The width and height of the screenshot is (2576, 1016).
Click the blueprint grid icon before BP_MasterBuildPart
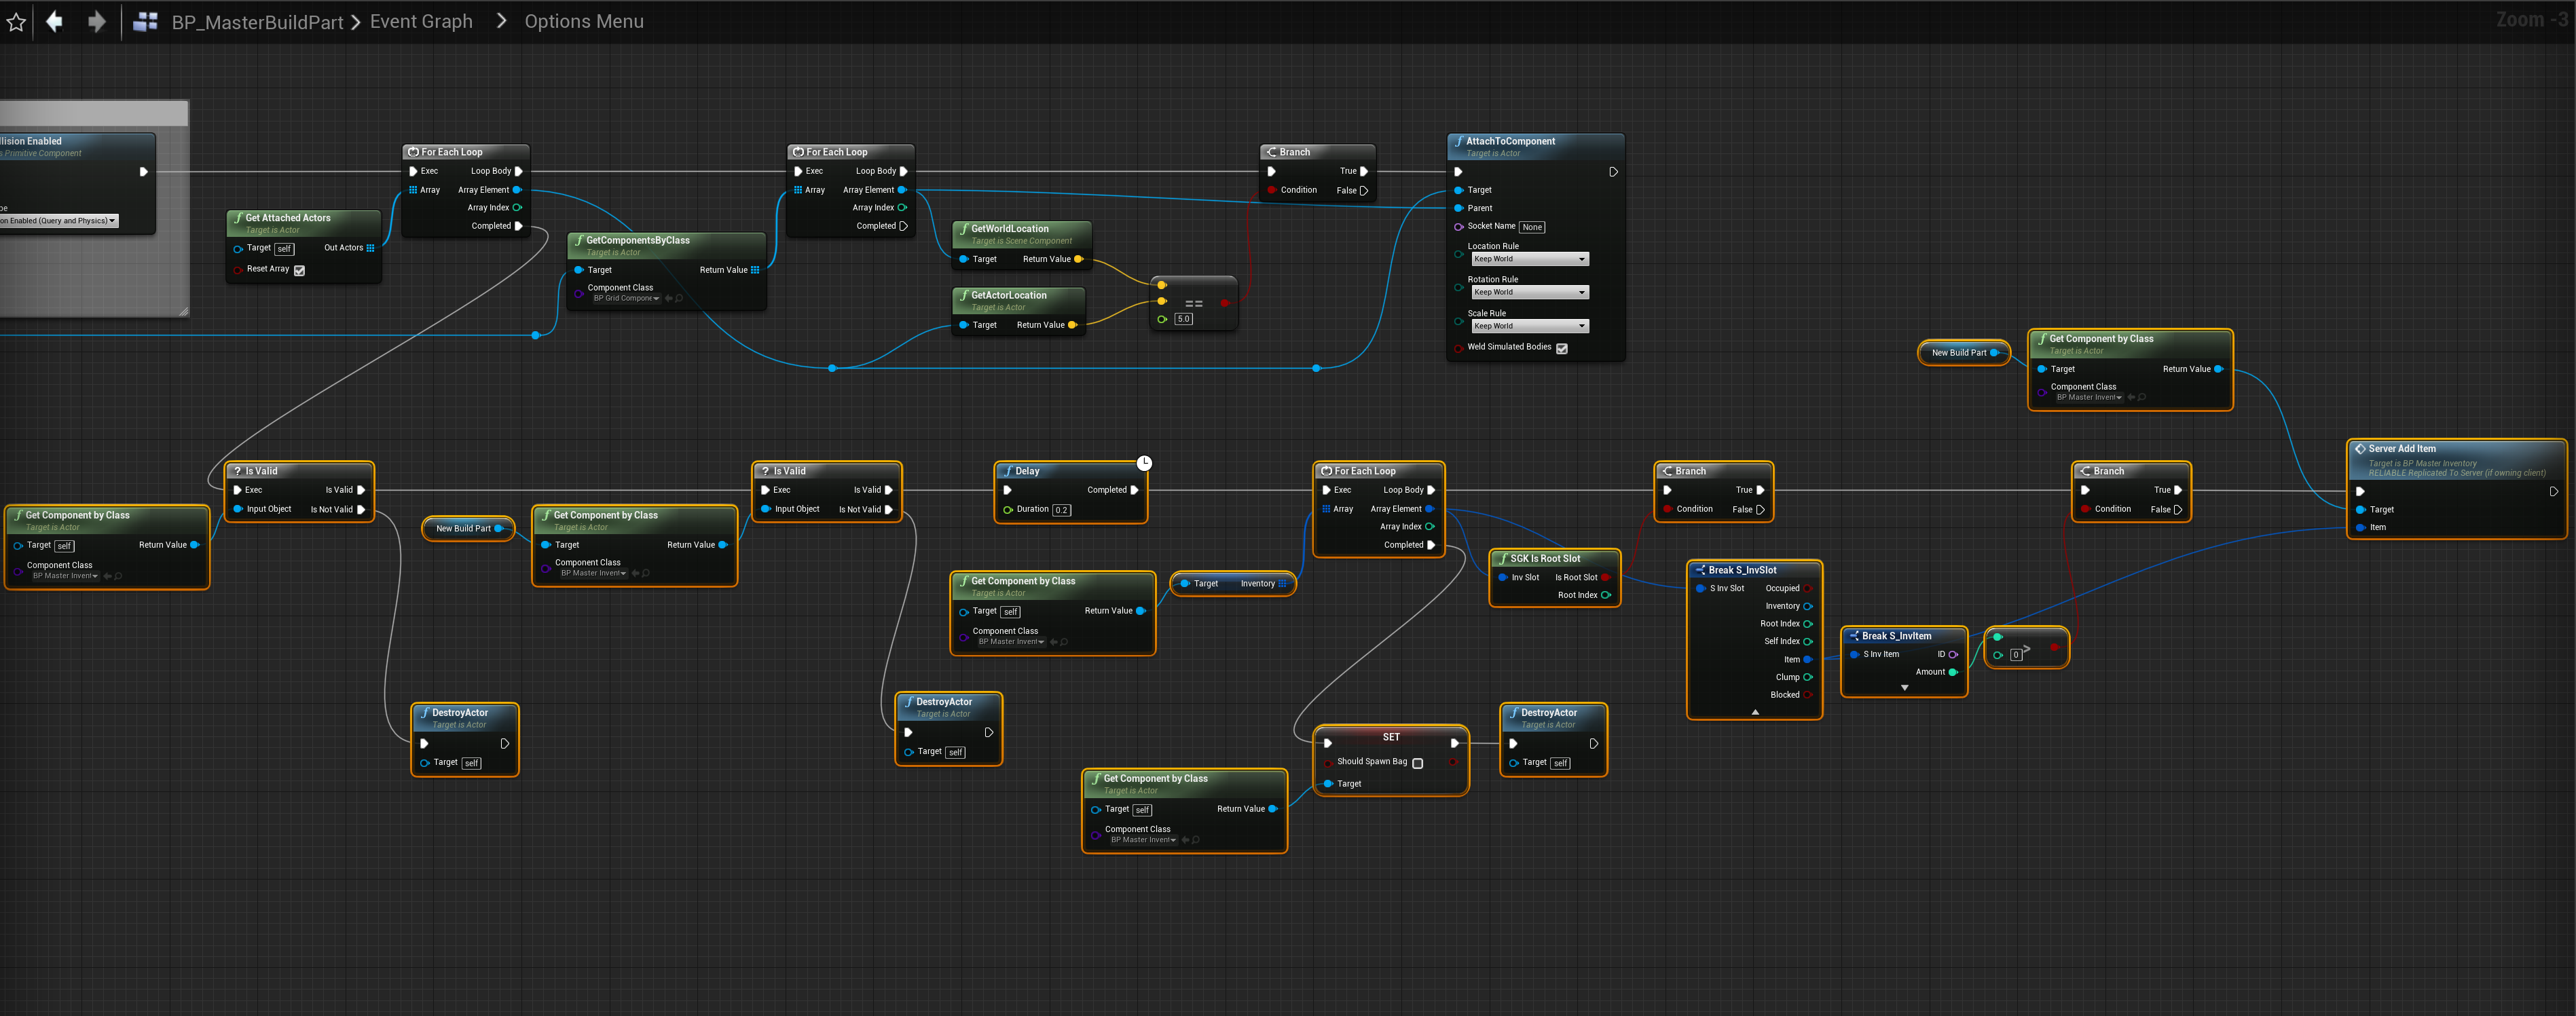[146, 22]
